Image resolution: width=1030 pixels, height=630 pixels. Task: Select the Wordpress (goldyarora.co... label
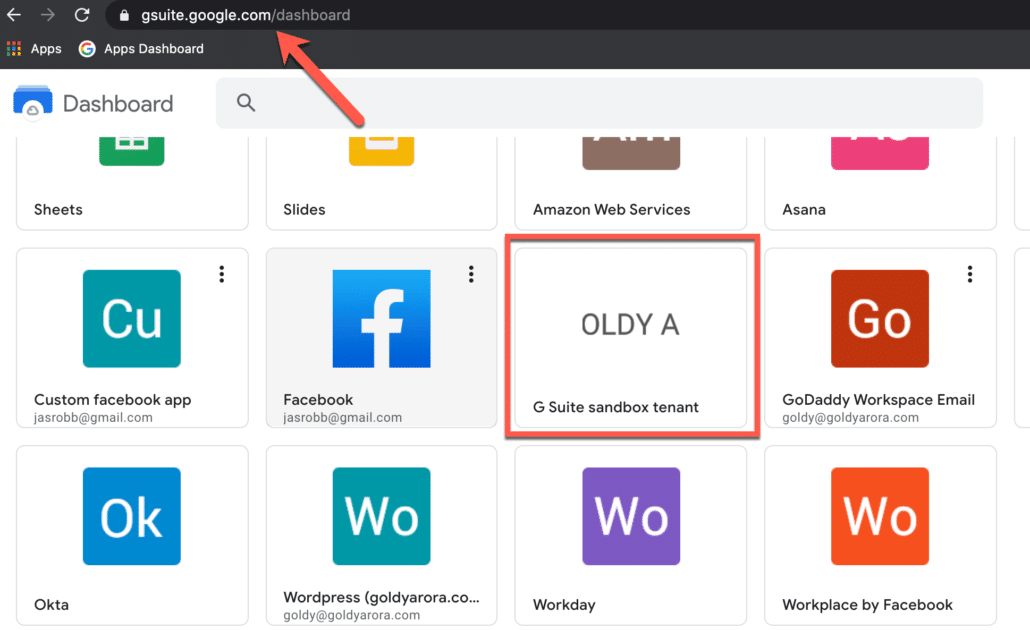382,597
